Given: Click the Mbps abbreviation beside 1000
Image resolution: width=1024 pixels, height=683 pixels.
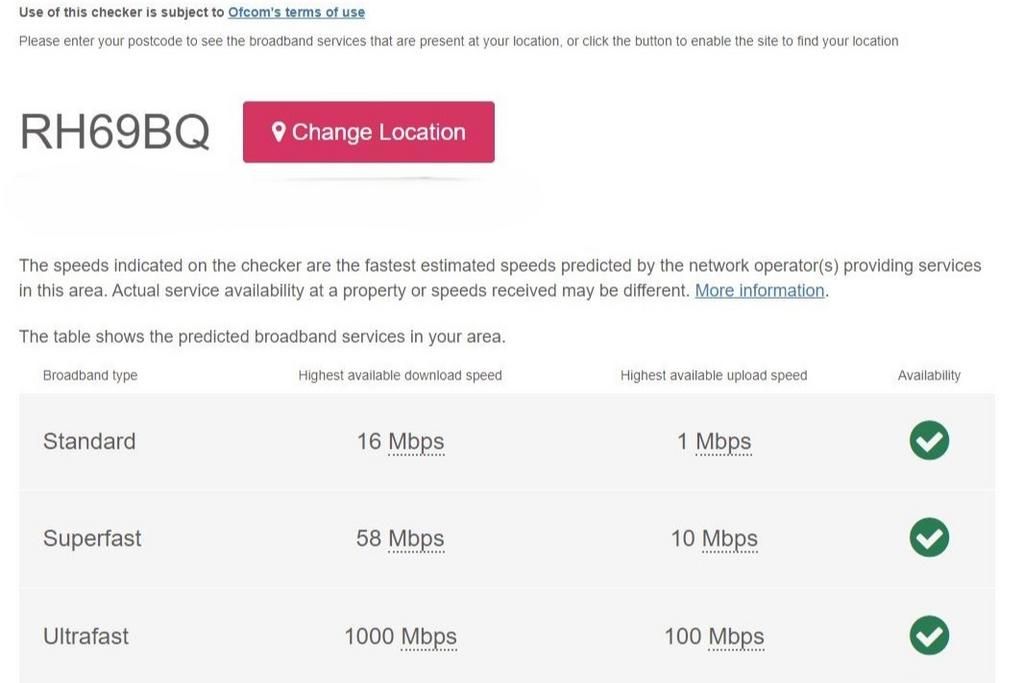Looking at the screenshot, I should coord(429,637).
